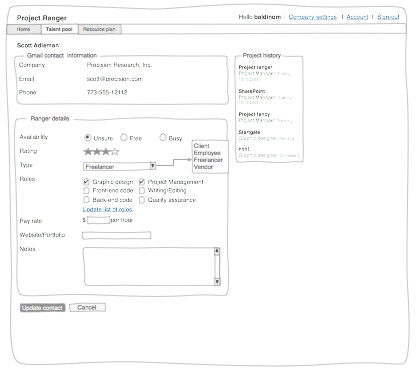
Task: Click the scott@precision.com email value
Action: click(115, 79)
